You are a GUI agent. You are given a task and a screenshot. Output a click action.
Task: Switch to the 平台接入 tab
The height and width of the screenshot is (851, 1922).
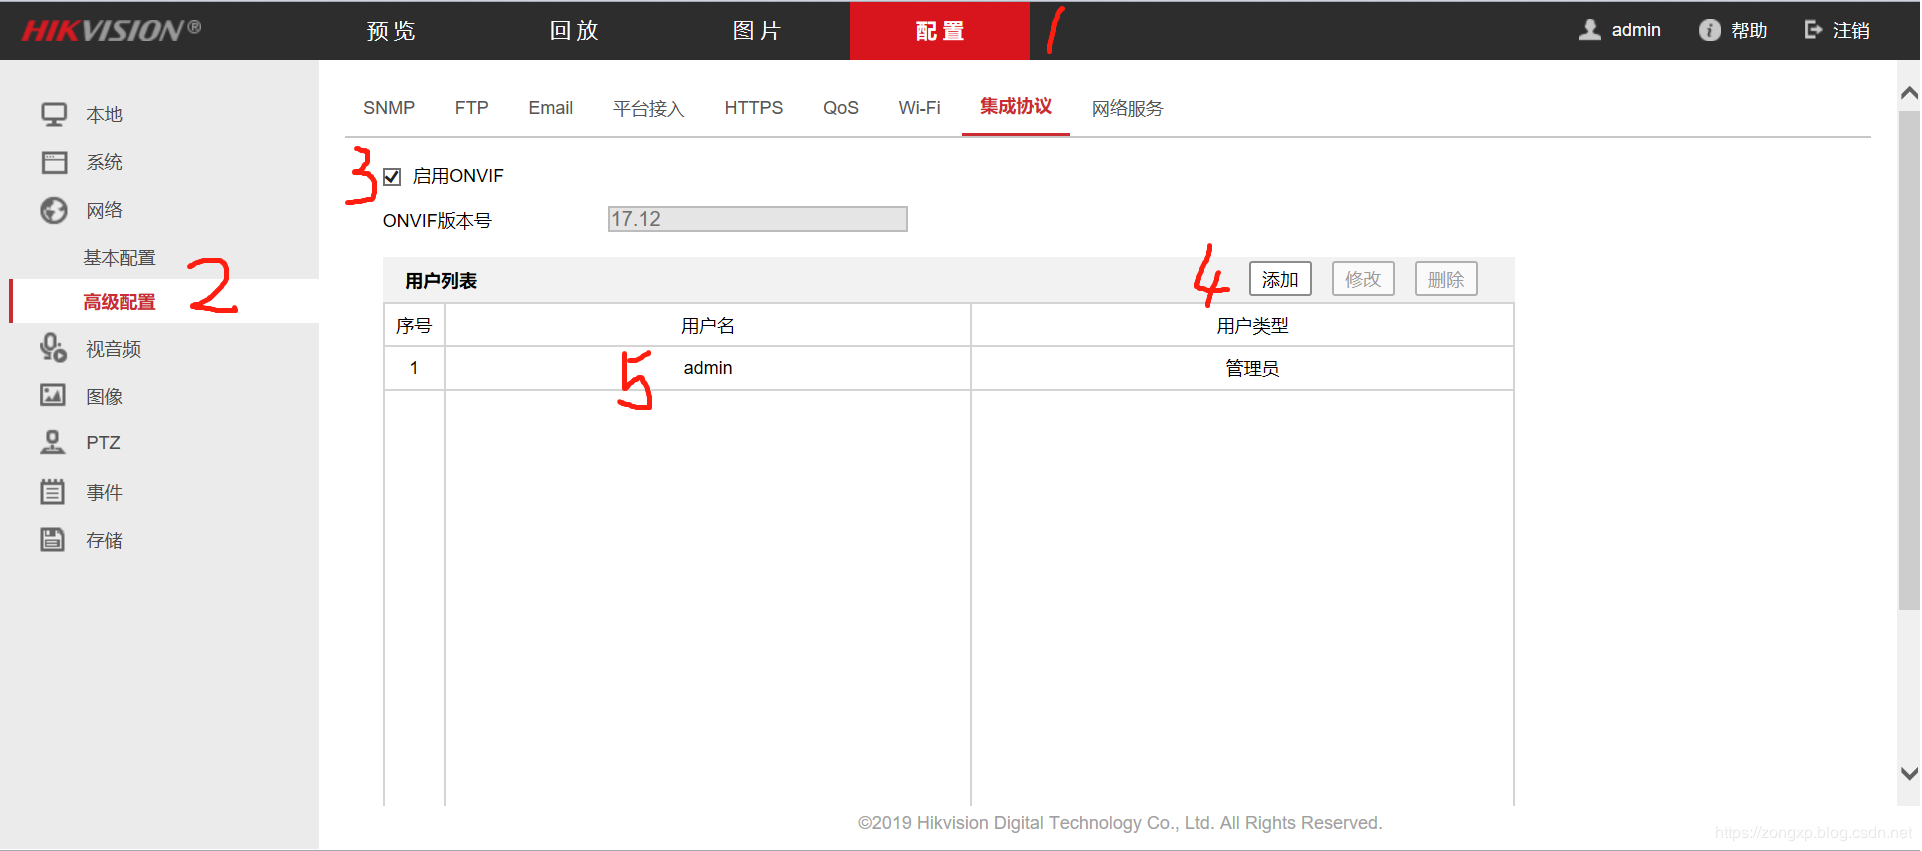point(649,108)
